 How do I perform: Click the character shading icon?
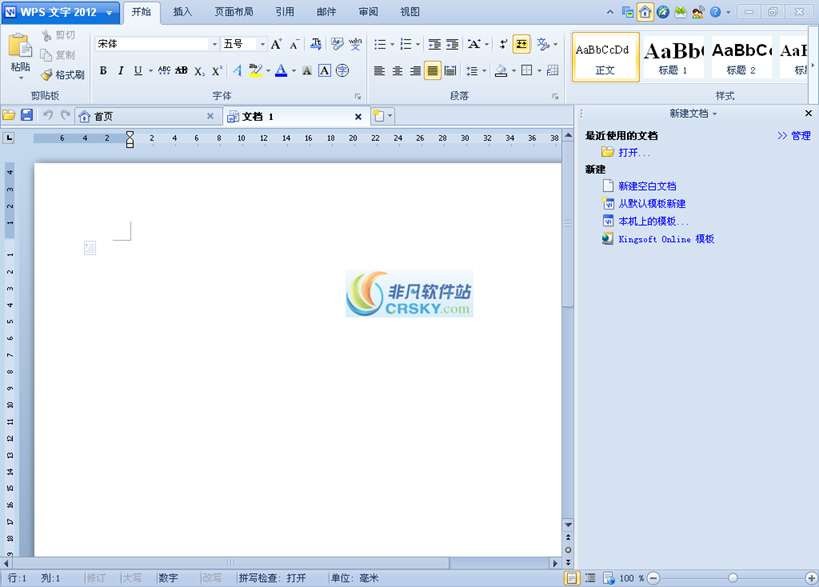pyautogui.click(x=307, y=71)
